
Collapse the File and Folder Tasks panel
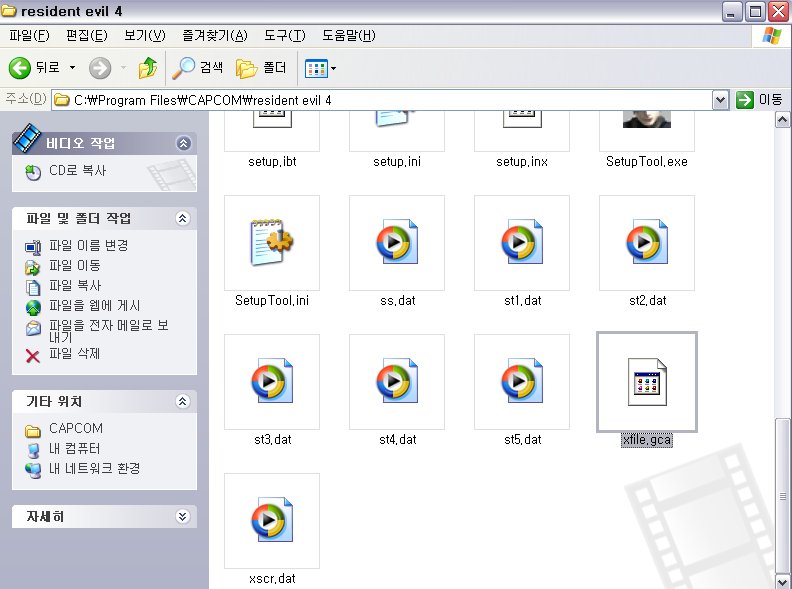click(x=182, y=218)
